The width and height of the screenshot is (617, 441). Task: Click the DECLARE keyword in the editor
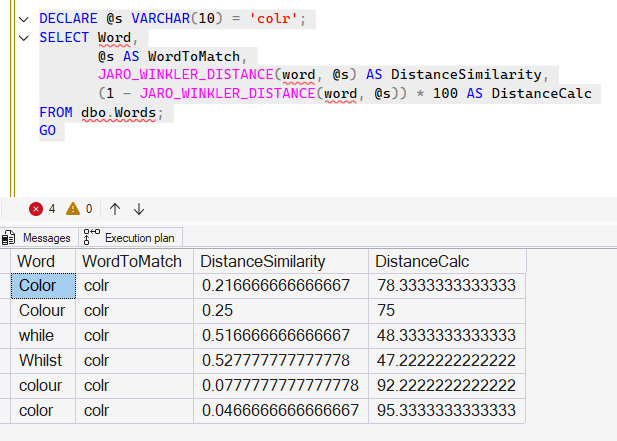(68, 18)
